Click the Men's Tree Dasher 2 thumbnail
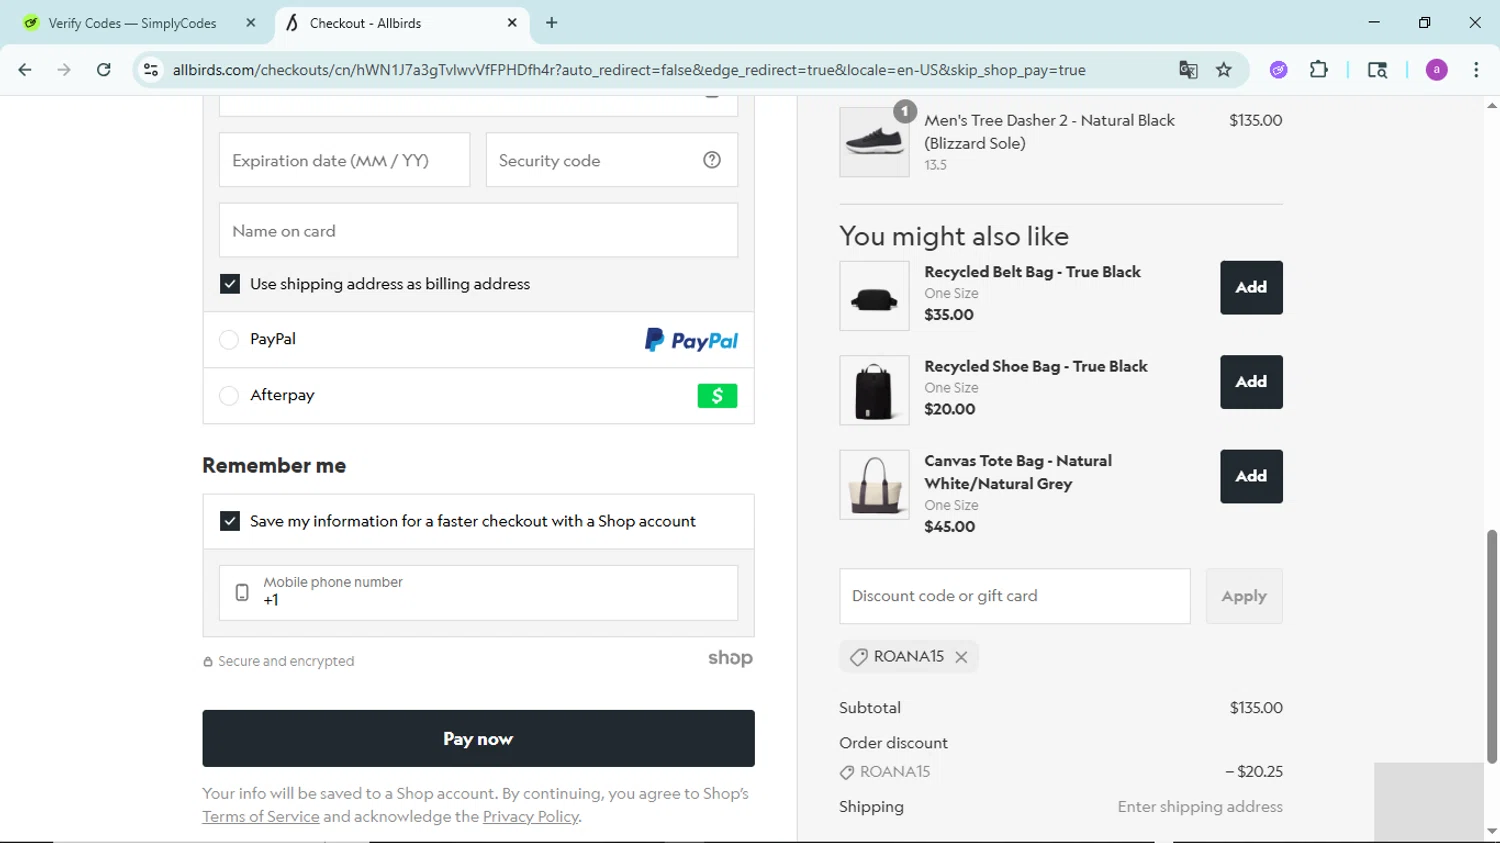 [x=874, y=142]
